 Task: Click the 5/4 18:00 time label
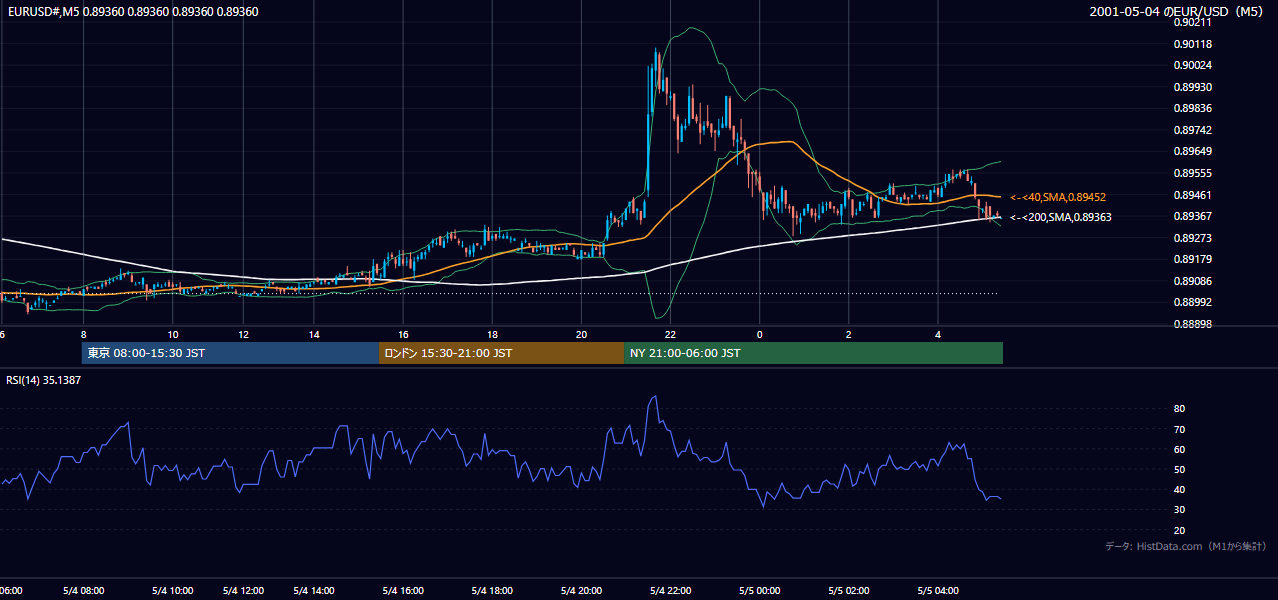pyautogui.click(x=492, y=591)
